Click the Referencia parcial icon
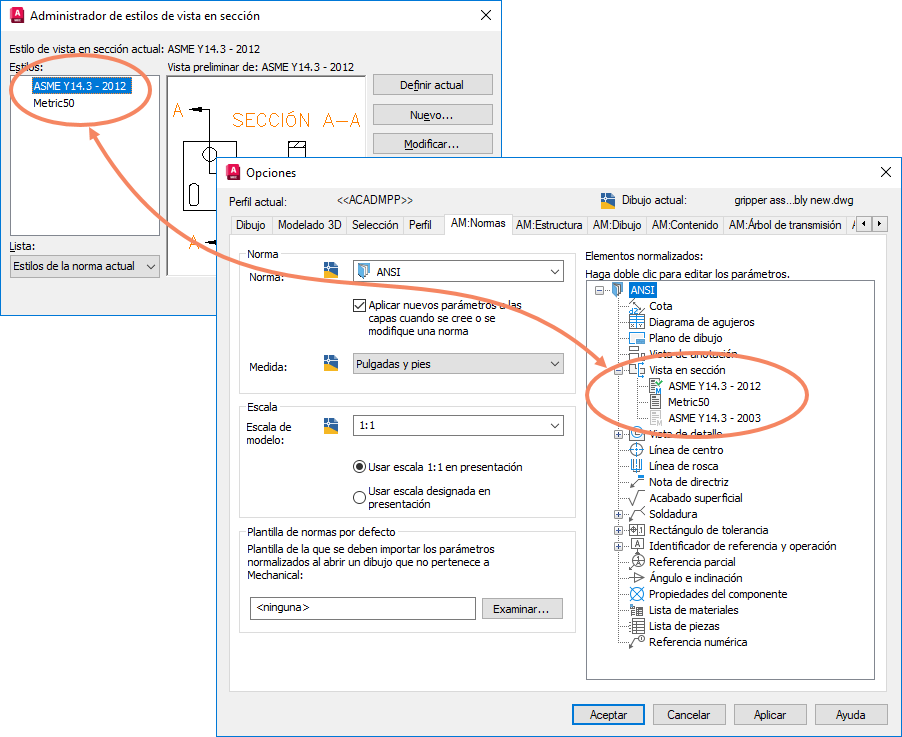 [636, 562]
